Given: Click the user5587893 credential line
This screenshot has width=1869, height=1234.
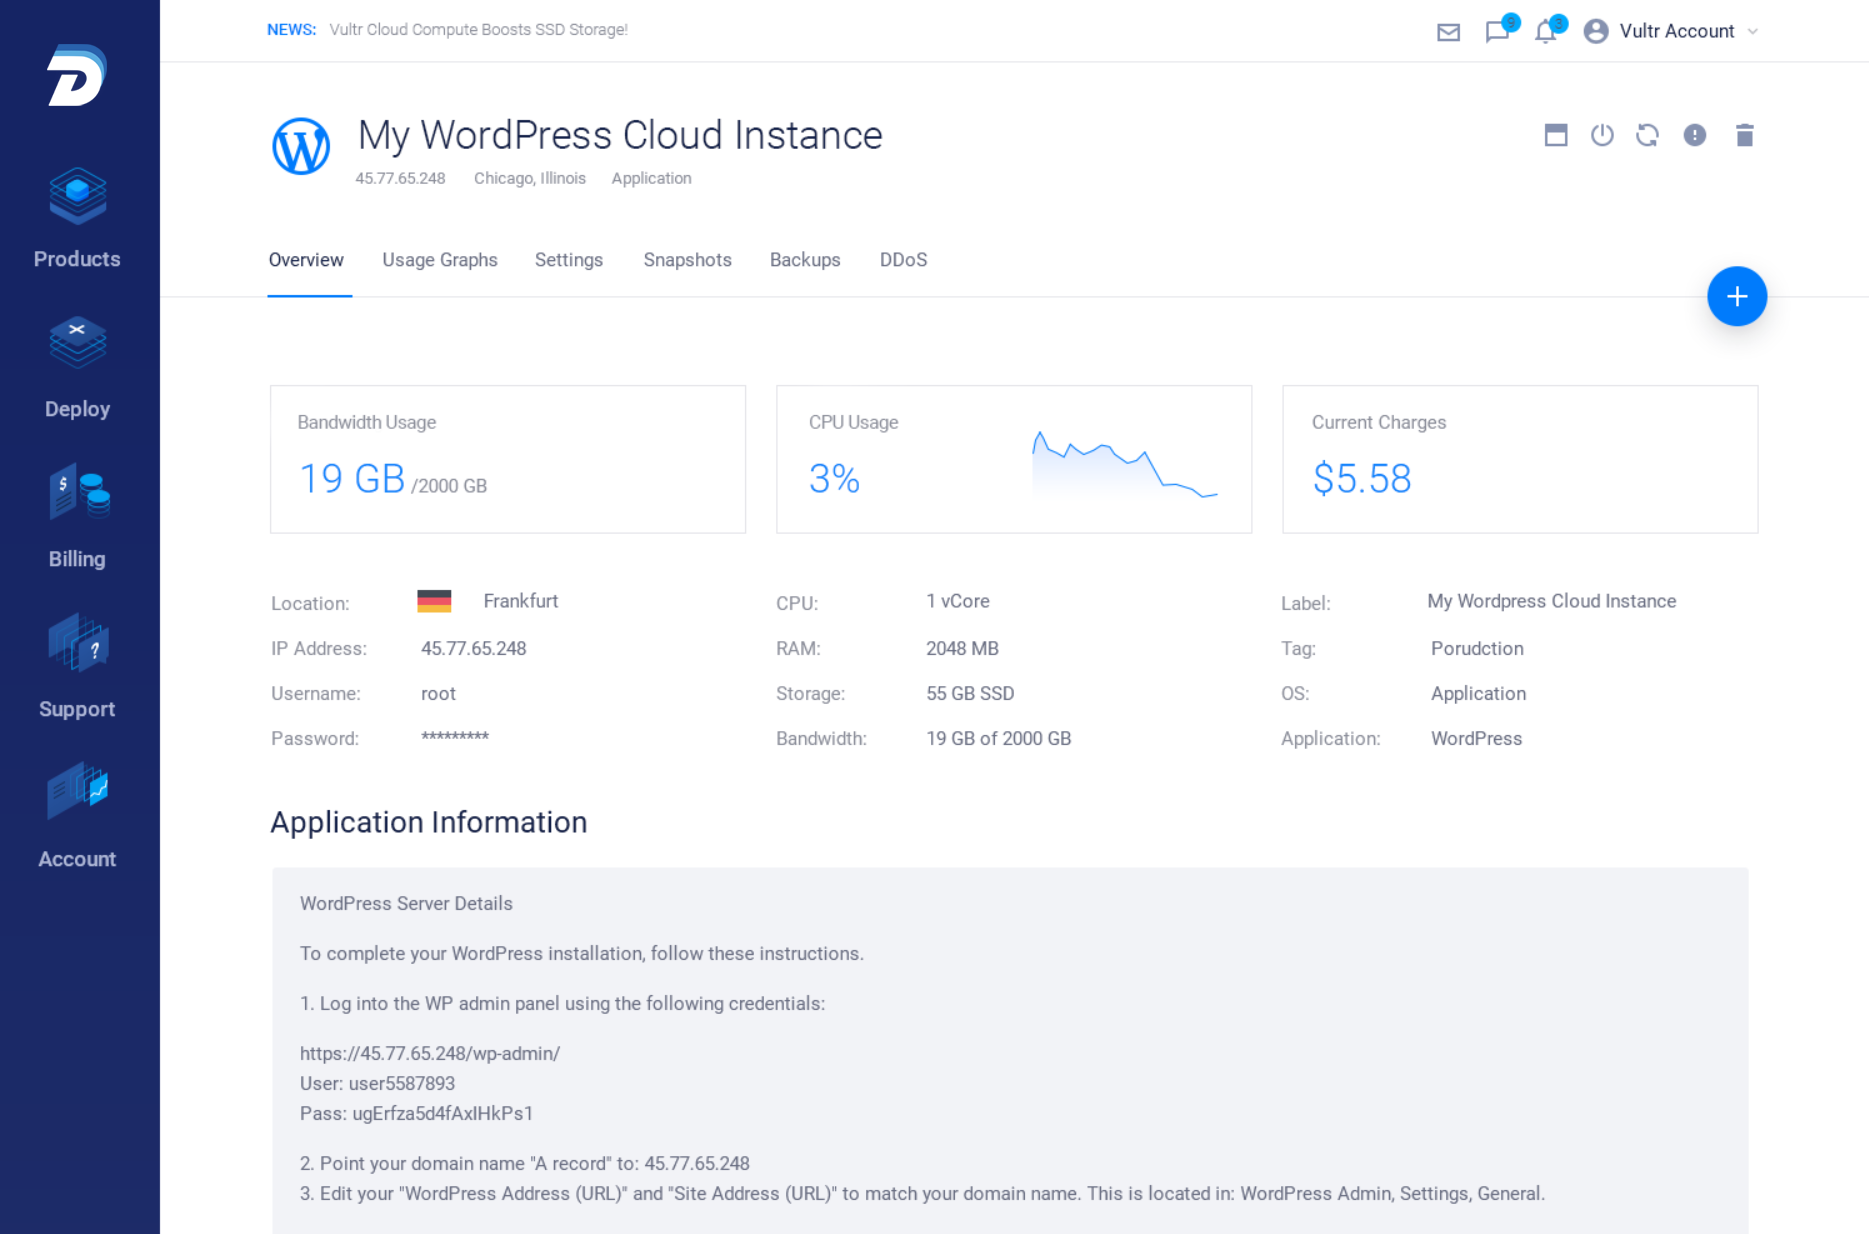Looking at the screenshot, I should point(378,1083).
